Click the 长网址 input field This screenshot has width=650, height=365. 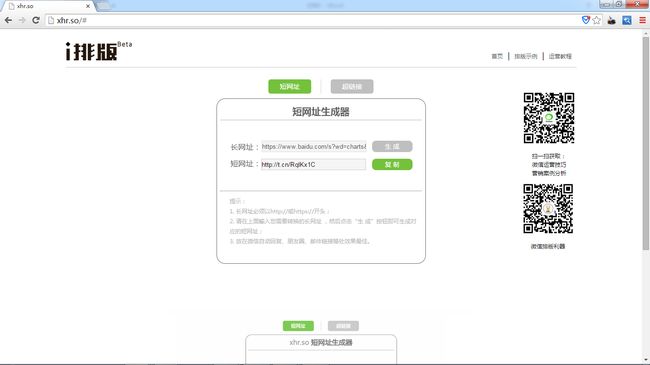coord(314,146)
